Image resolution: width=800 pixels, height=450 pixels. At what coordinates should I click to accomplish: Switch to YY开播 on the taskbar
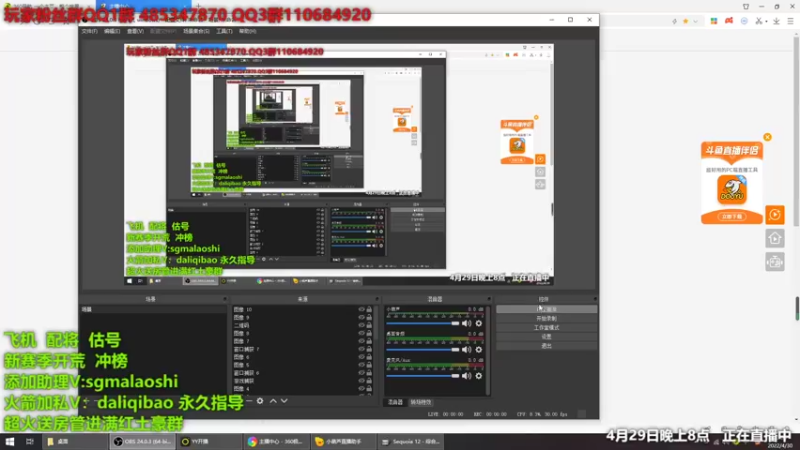pyautogui.click(x=209, y=442)
